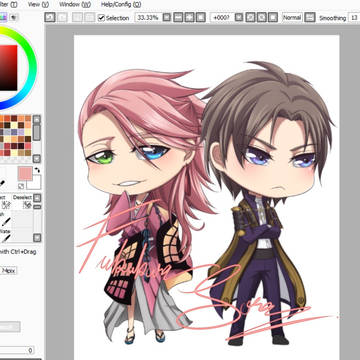The height and width of the screenshot is (360, 360).
Task: Swap foreground and background colors via curved arrow
Action: point(37,170)
